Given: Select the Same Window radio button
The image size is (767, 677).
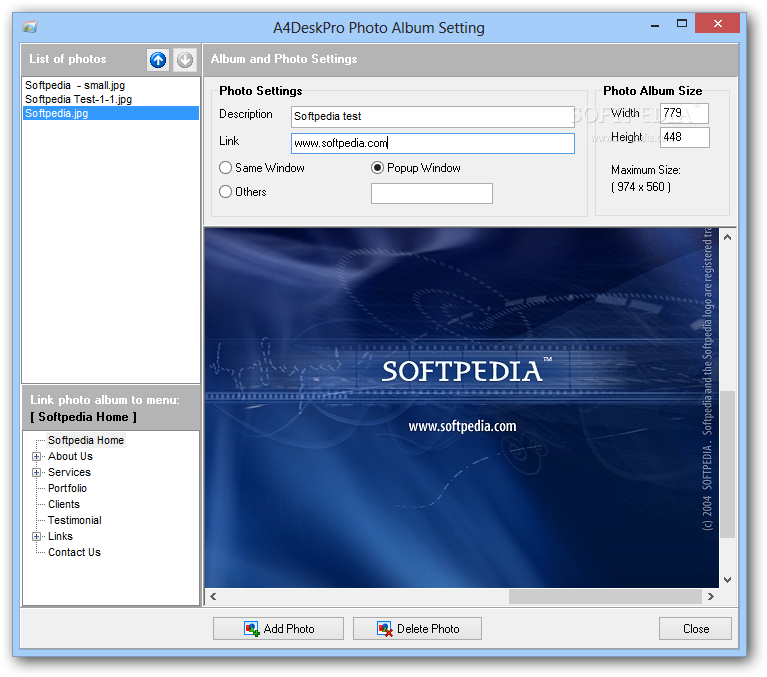Looking at the screenshot, I should [225, 168].
